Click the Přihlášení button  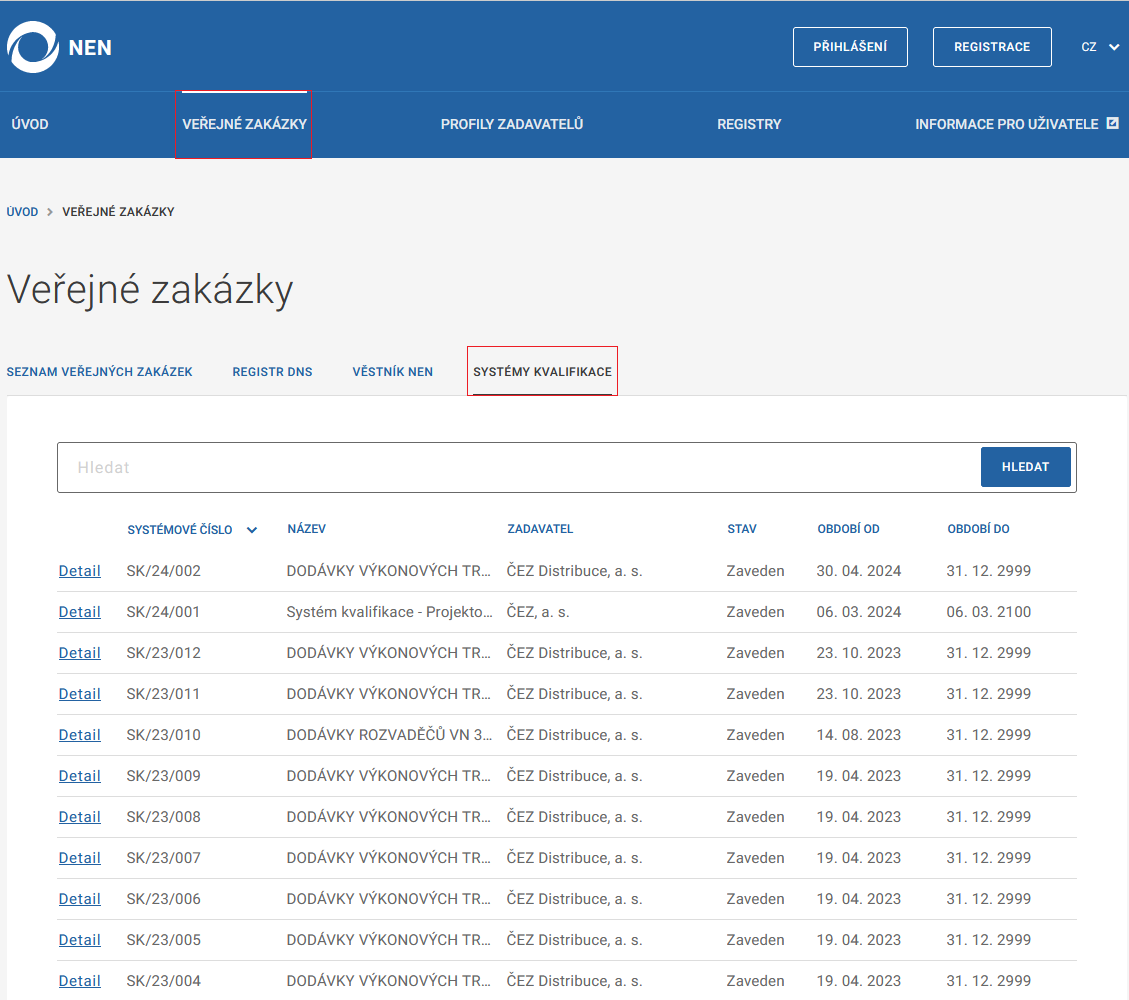(x=850, y=47)
